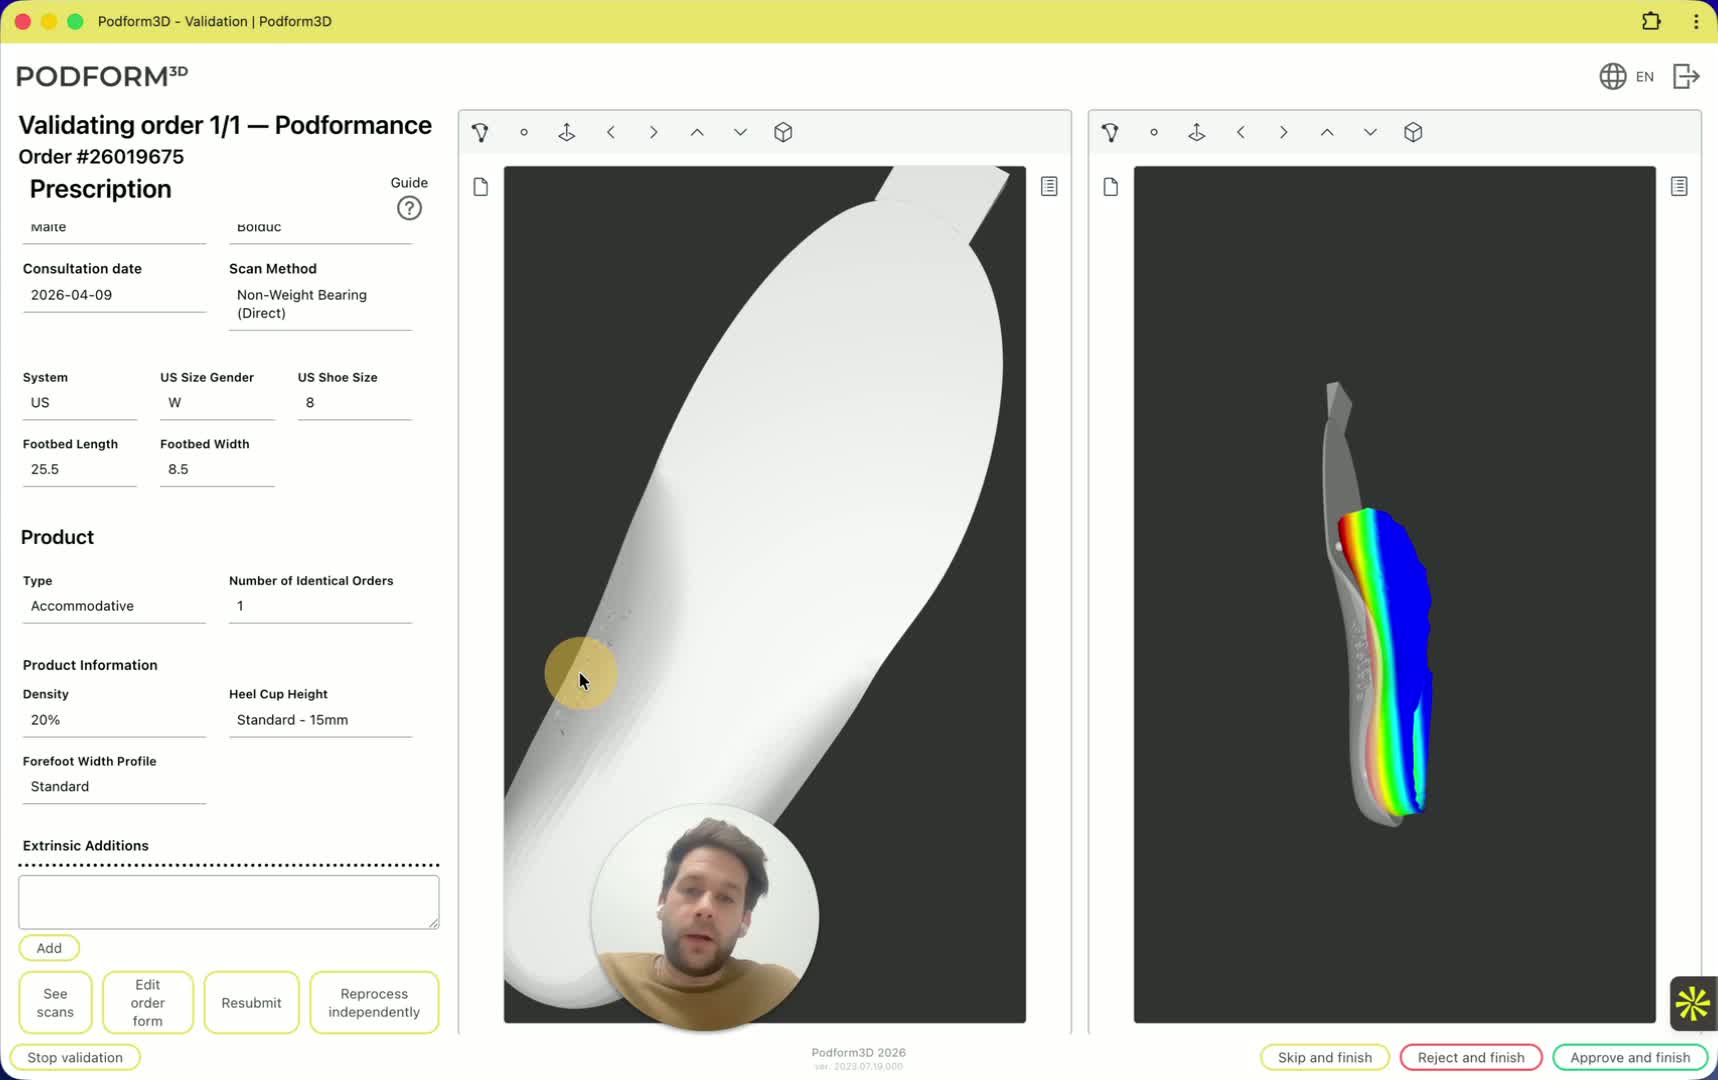
Task: Click the Heel Cup Height field
Action: point(320,720)
